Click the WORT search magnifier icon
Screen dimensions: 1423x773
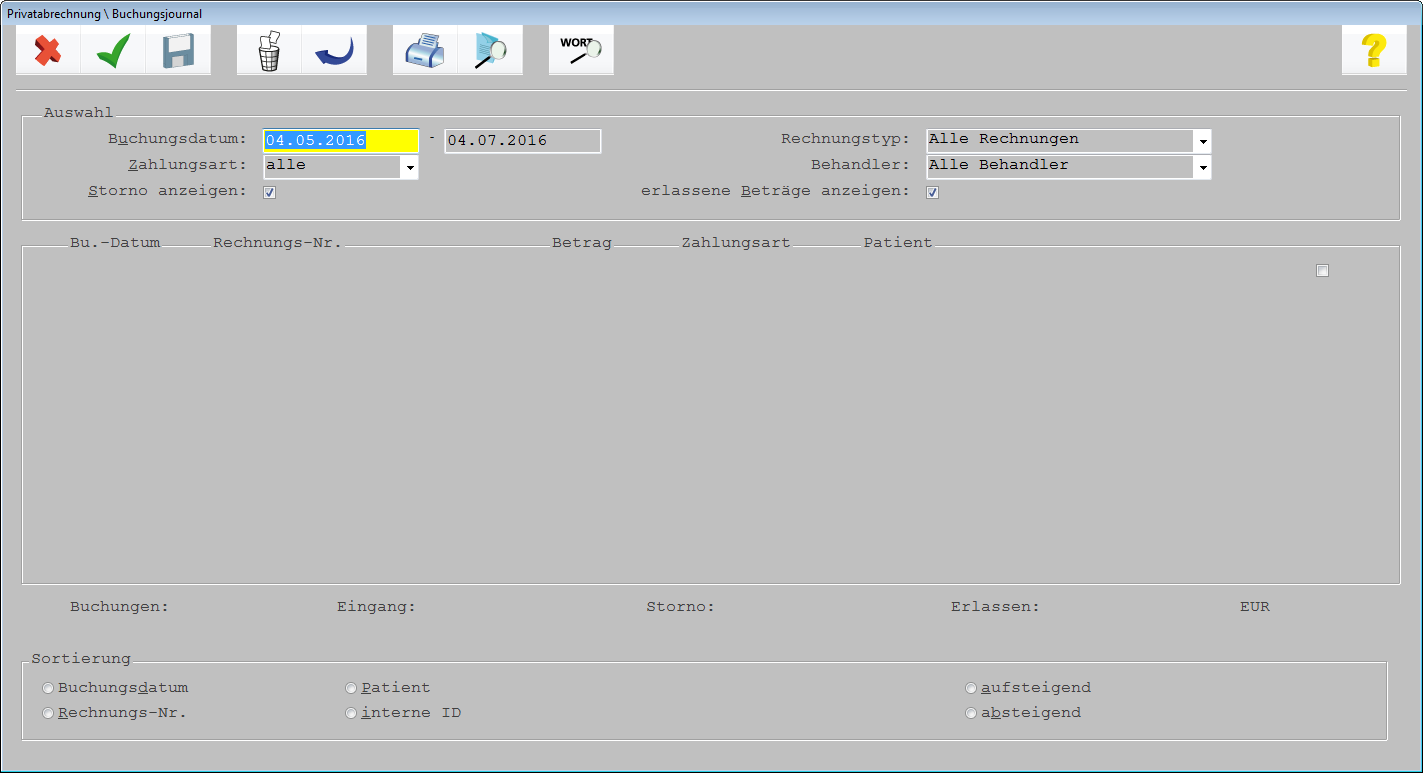[581, 50]
